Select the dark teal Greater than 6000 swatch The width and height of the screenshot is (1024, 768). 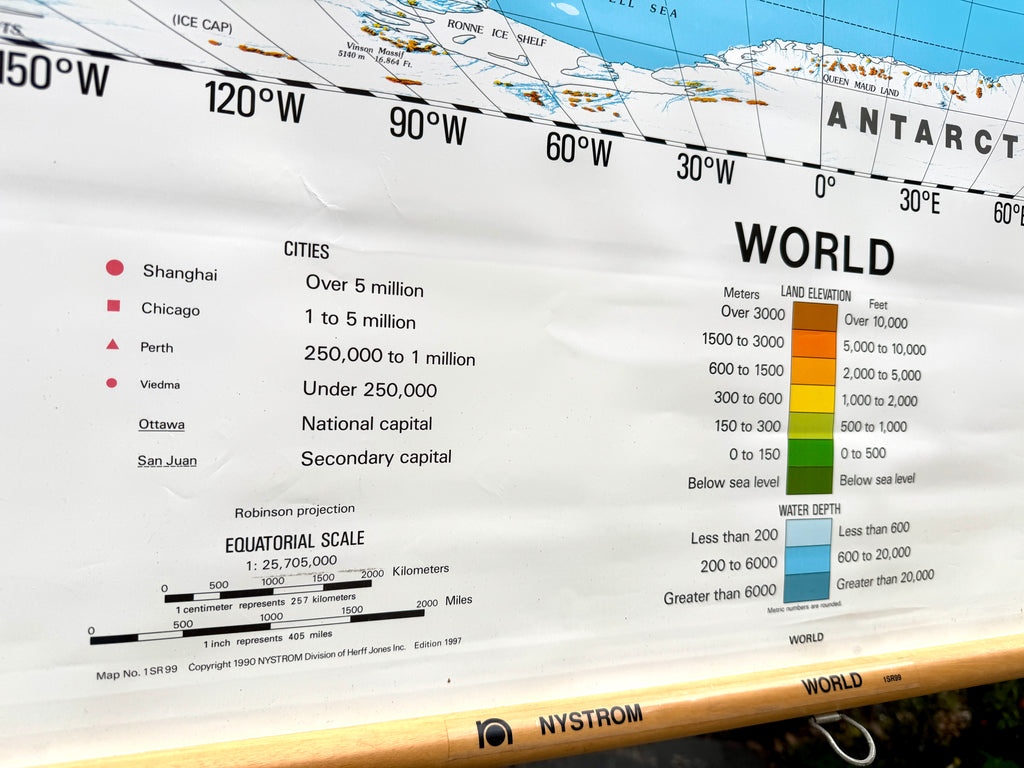click(807, 588)
